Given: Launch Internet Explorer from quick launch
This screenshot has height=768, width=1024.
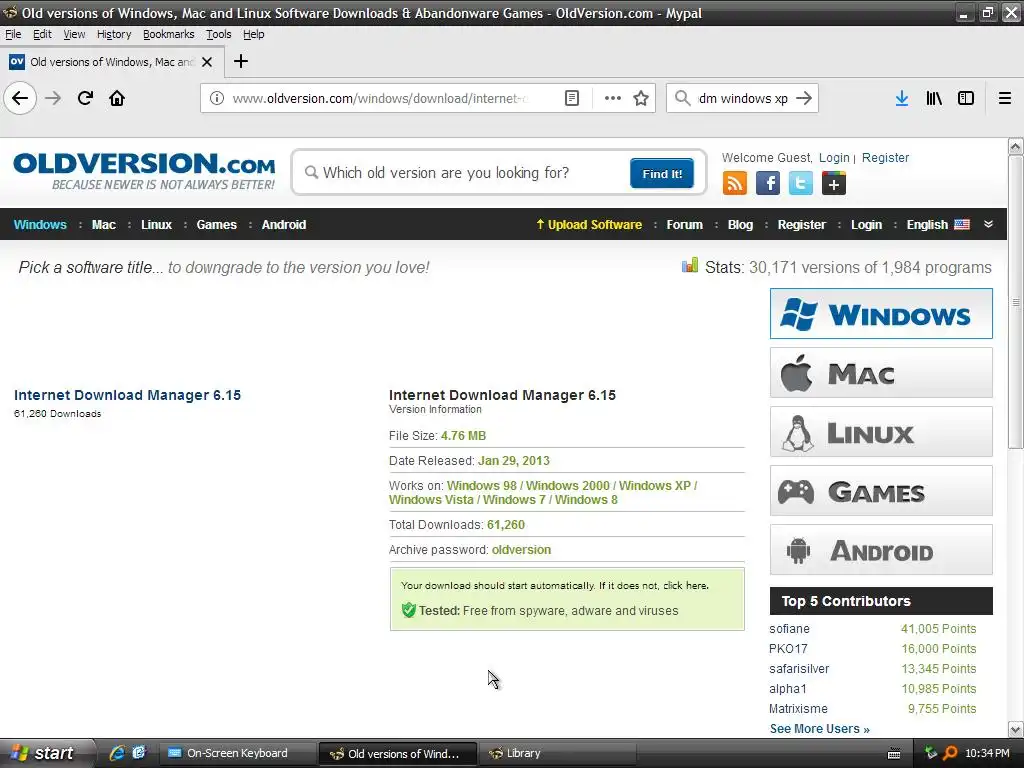Looking at the screenshot, I should click(x=117, y=753).
